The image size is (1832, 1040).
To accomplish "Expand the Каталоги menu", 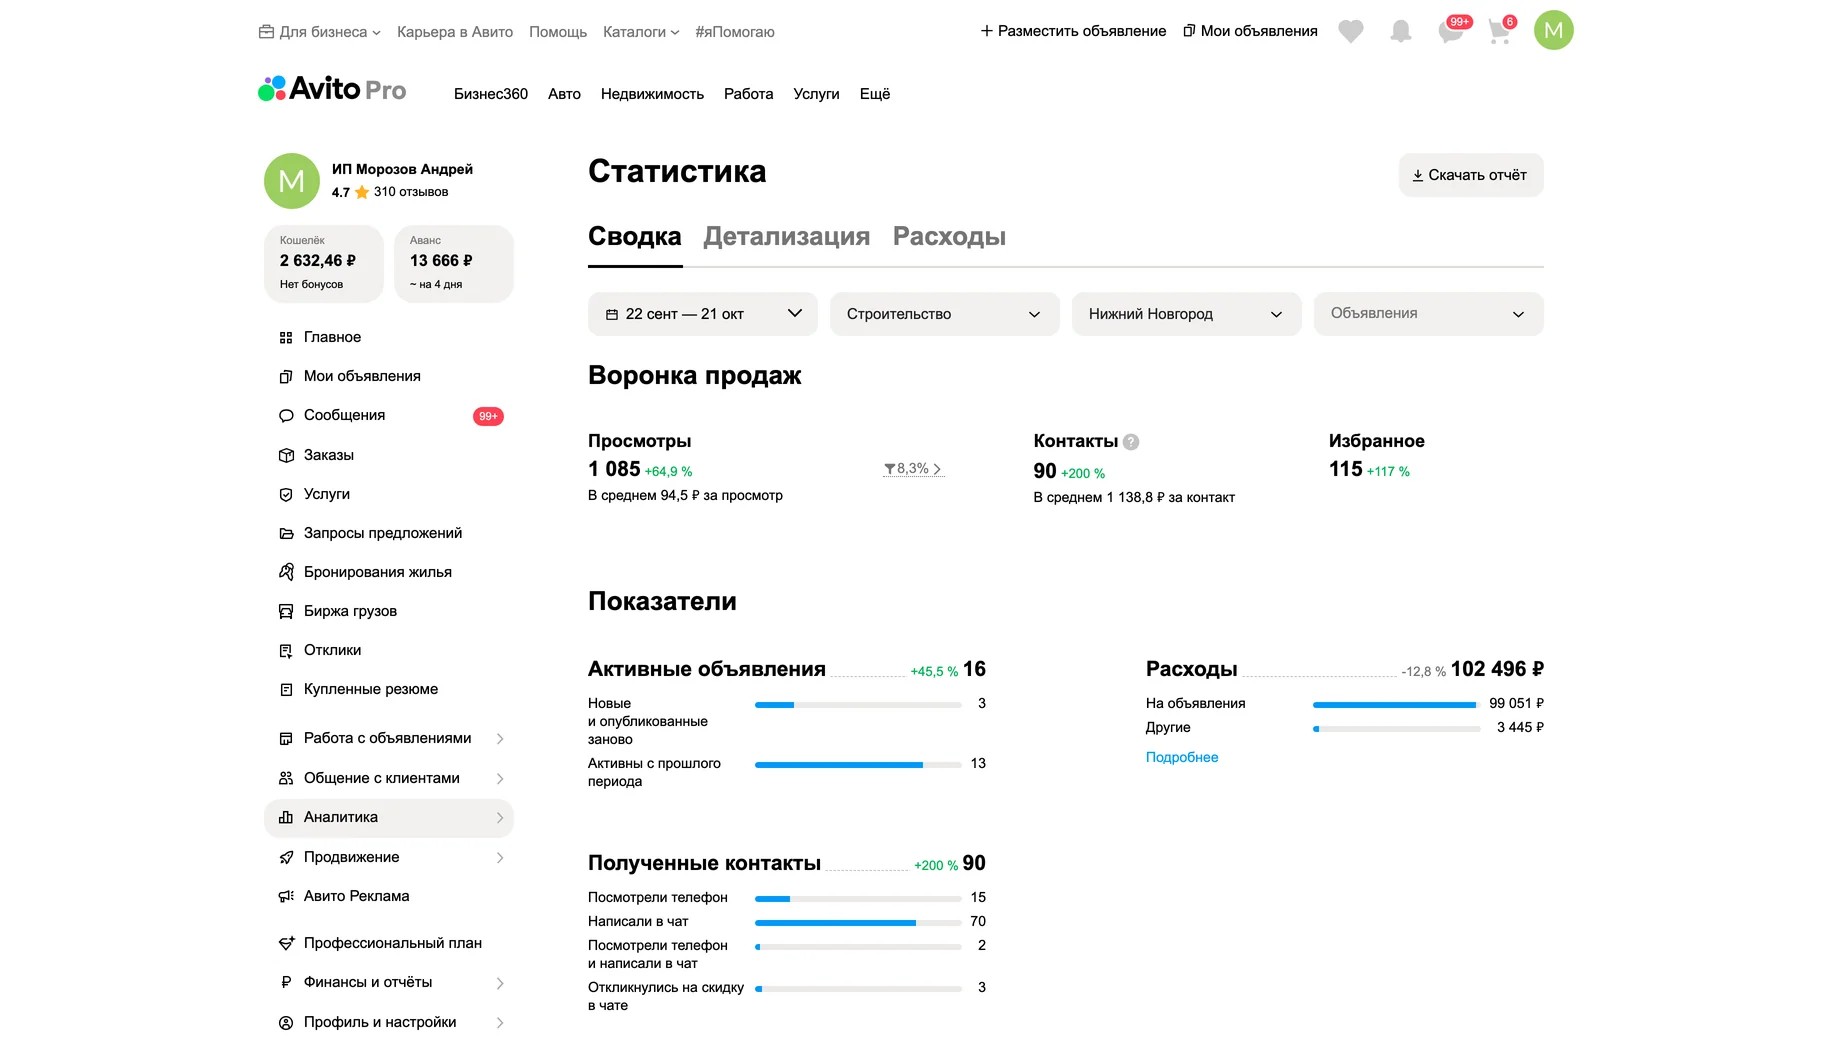I will tap(641, 32).
